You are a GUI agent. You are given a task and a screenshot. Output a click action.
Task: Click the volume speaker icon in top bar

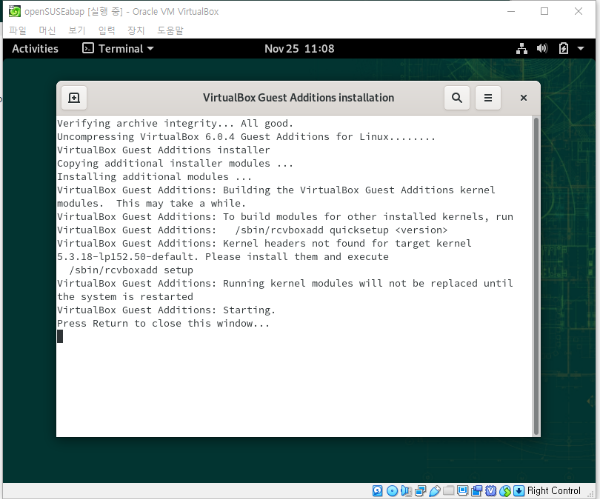coord(542,49)
